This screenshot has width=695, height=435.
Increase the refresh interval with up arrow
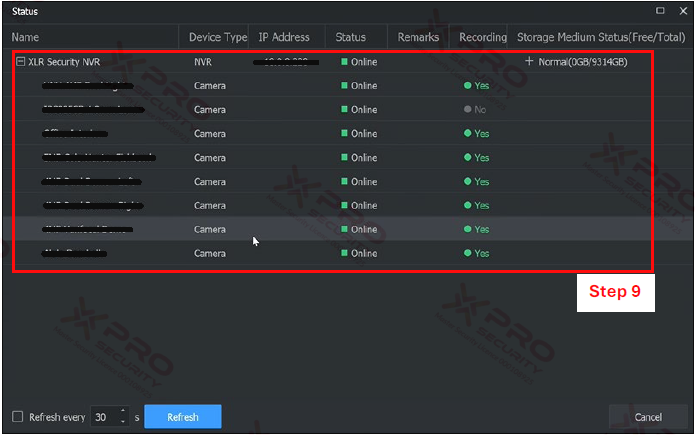123,411
